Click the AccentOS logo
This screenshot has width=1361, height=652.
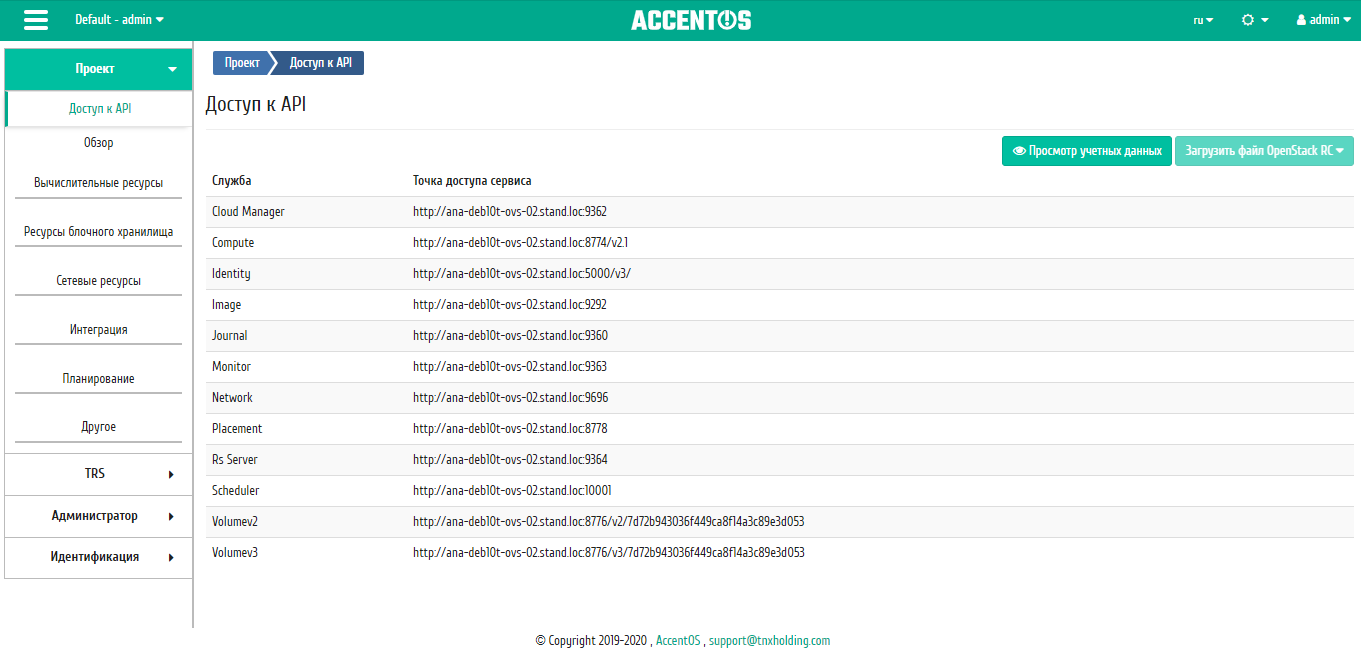coord(691,20)
